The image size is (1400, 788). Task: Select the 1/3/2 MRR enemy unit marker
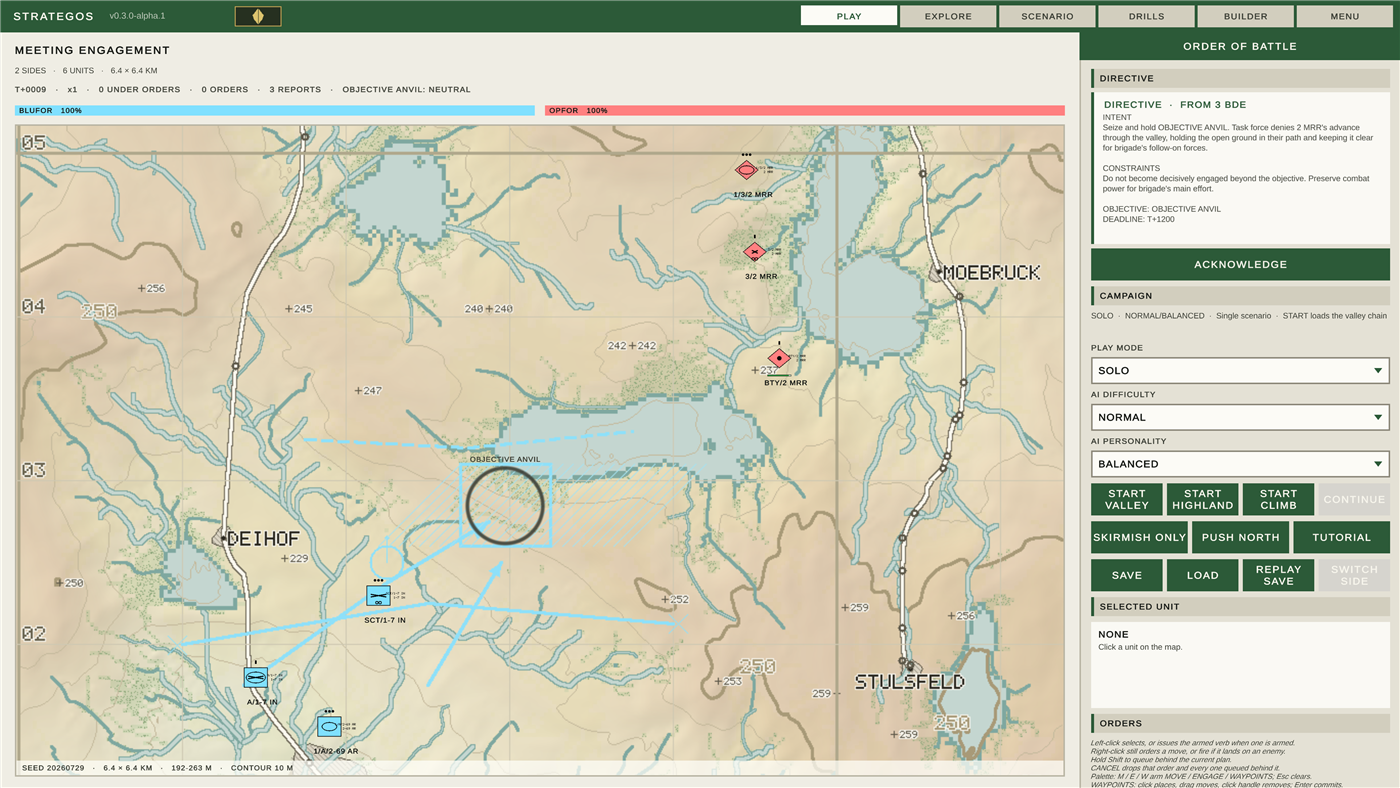tap(746, 170)
